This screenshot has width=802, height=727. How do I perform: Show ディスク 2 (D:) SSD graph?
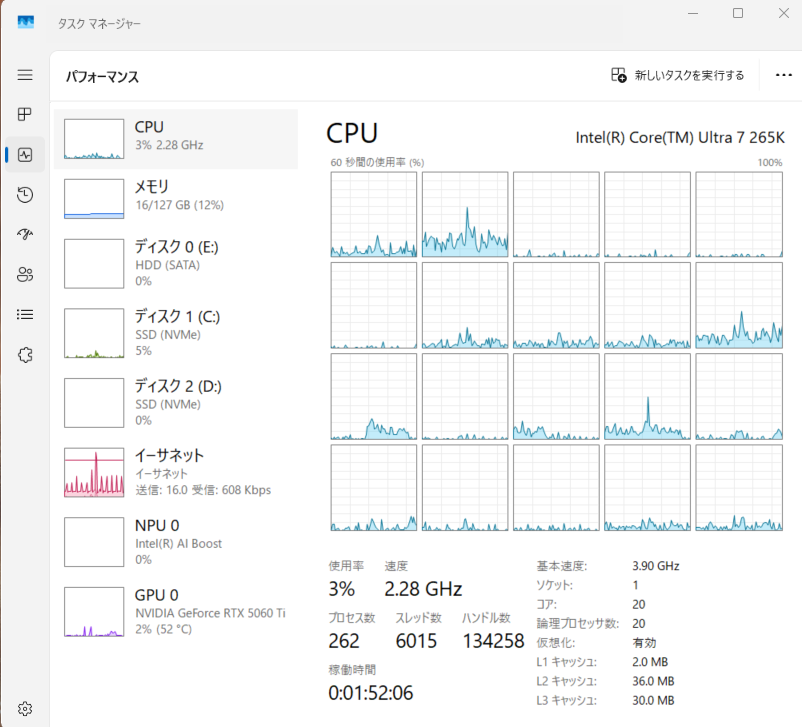click(176, 403)
